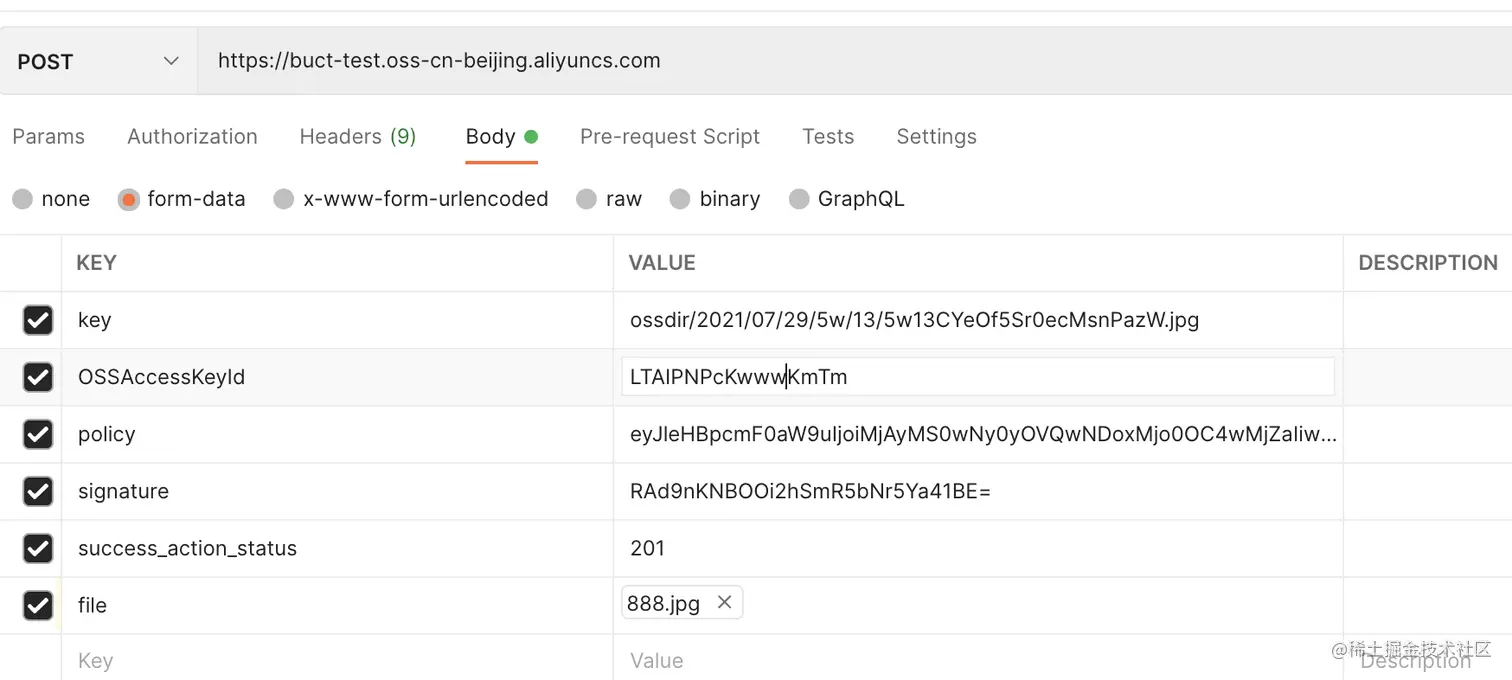Open the Authorization tab
Image resolution: width=1512 pixels, height=680 pixels.
click(x=192, y=137)
